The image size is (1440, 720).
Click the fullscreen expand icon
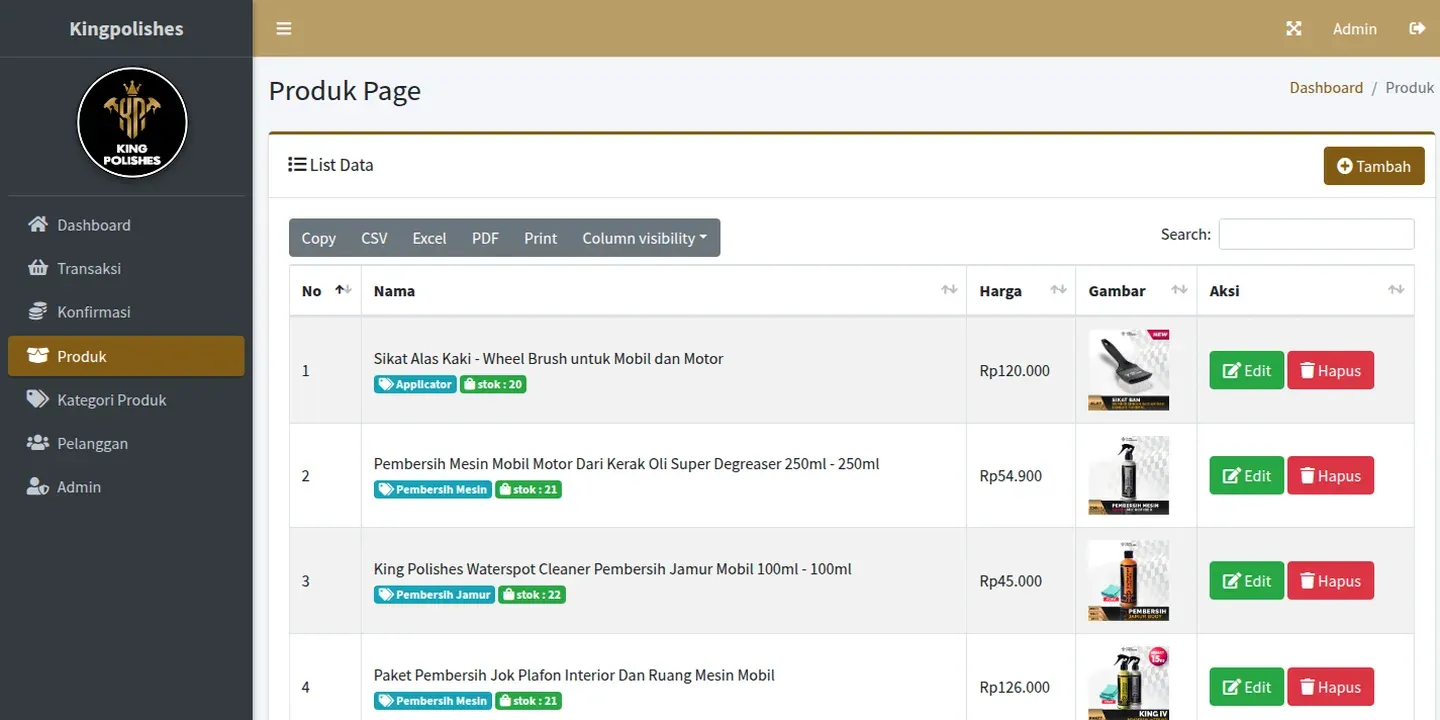1294,28
